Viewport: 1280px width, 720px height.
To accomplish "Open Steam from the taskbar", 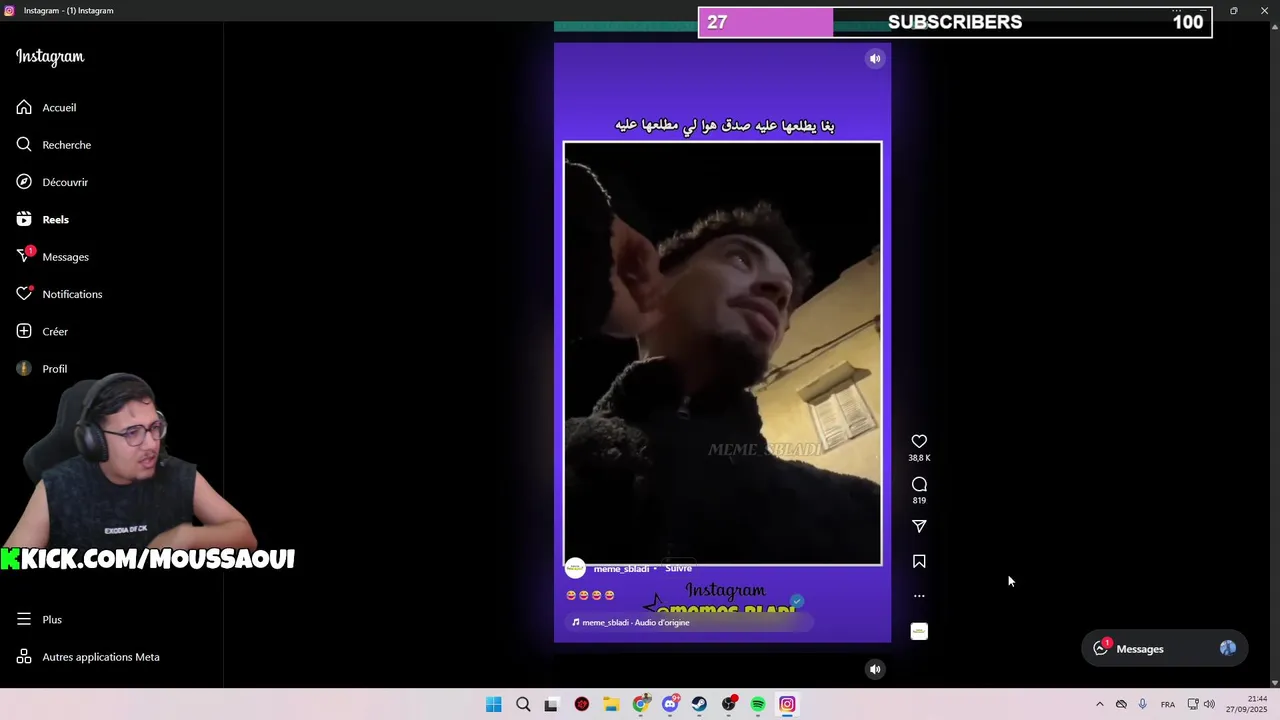I will pos(699,704).
